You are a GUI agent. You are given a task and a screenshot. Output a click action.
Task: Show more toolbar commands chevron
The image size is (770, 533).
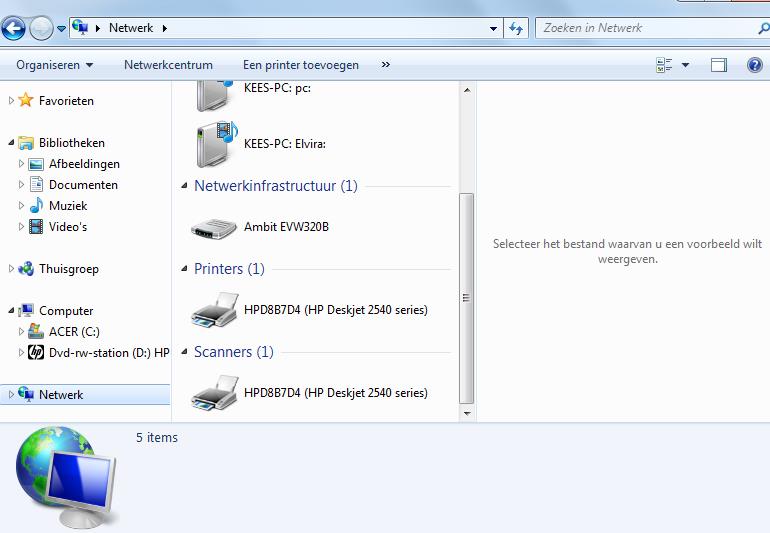point(386,64)
